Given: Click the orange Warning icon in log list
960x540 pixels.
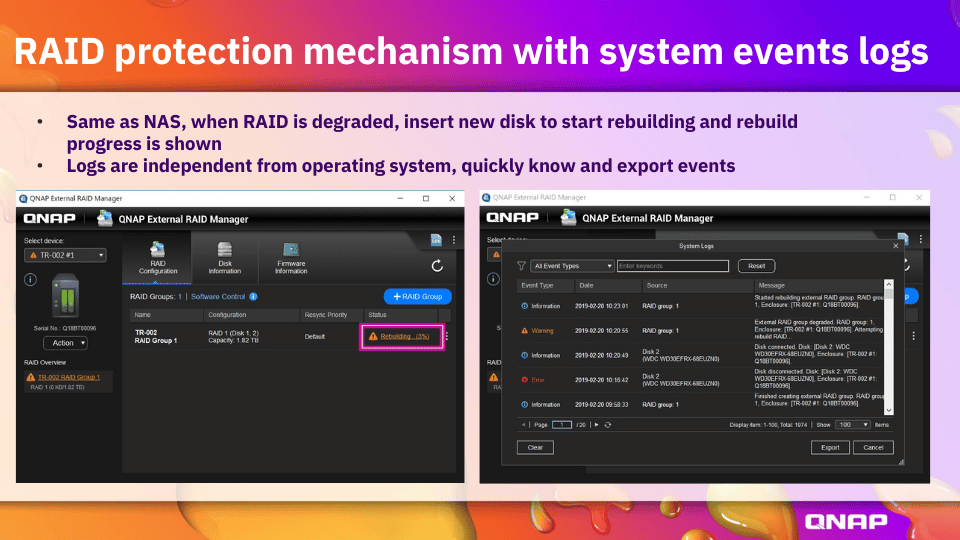Looking at the screenshot, I should click(x=524, y=331).
